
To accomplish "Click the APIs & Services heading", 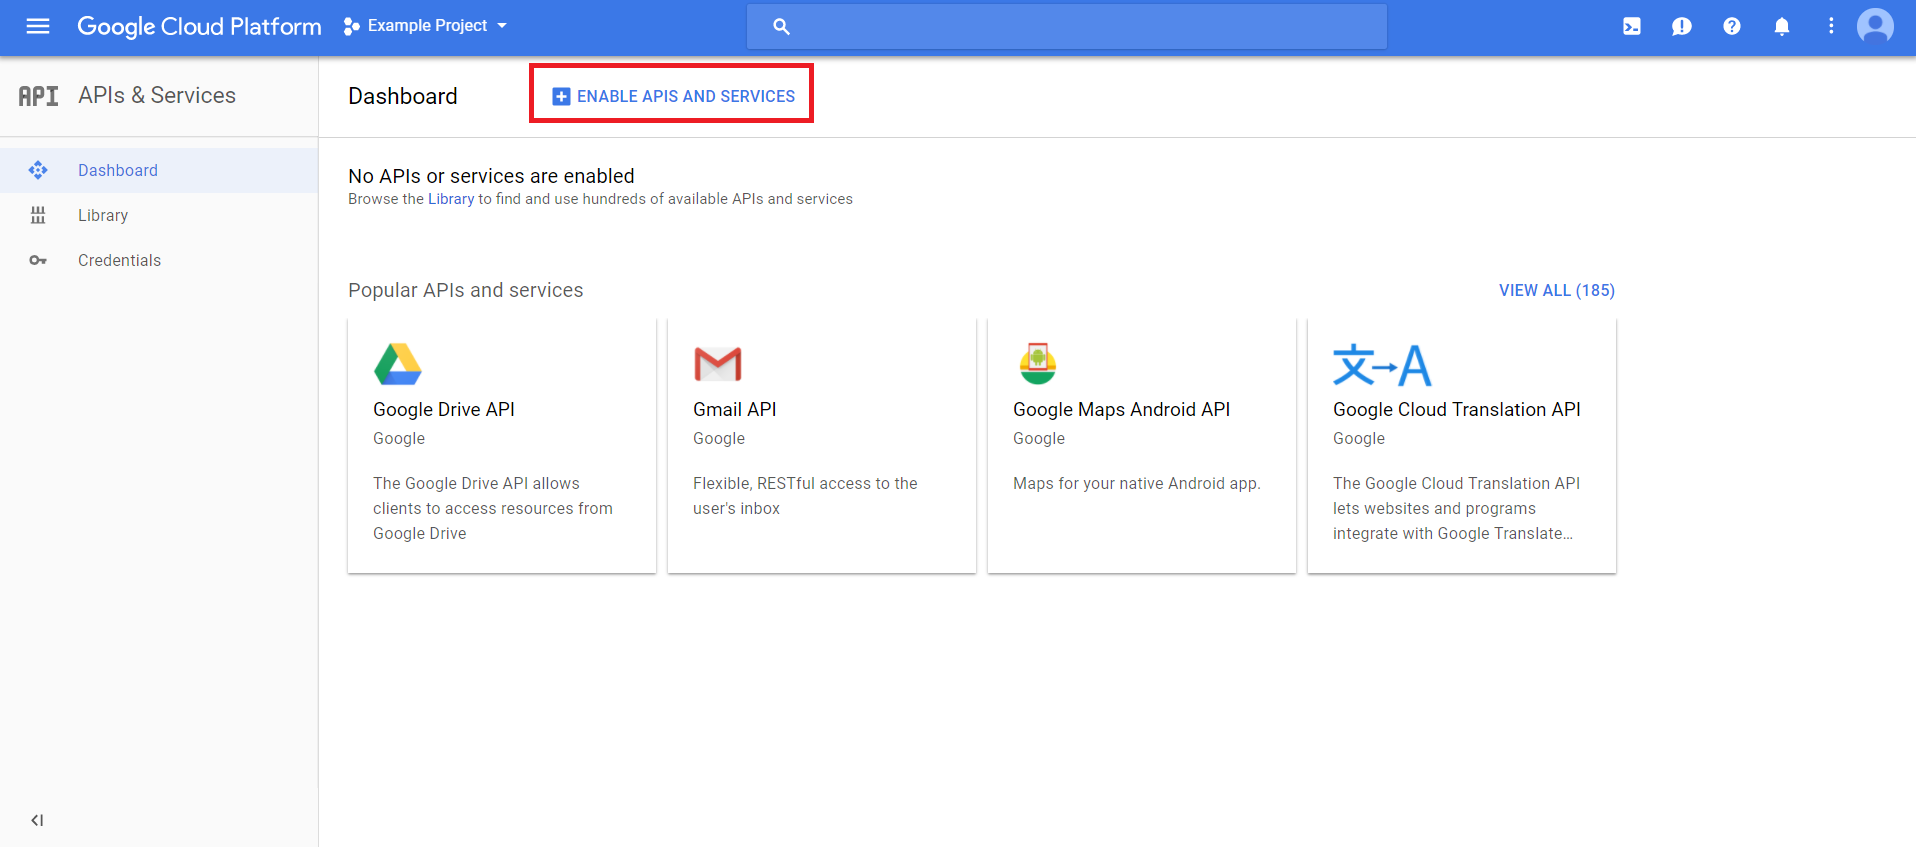I will point(157,95).
